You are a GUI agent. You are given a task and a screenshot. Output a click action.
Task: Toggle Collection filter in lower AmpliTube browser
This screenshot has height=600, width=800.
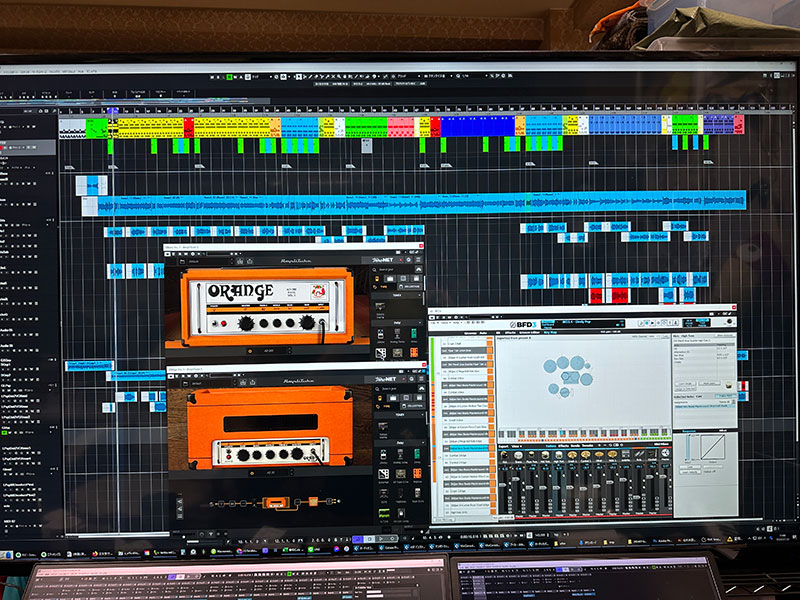412,406
